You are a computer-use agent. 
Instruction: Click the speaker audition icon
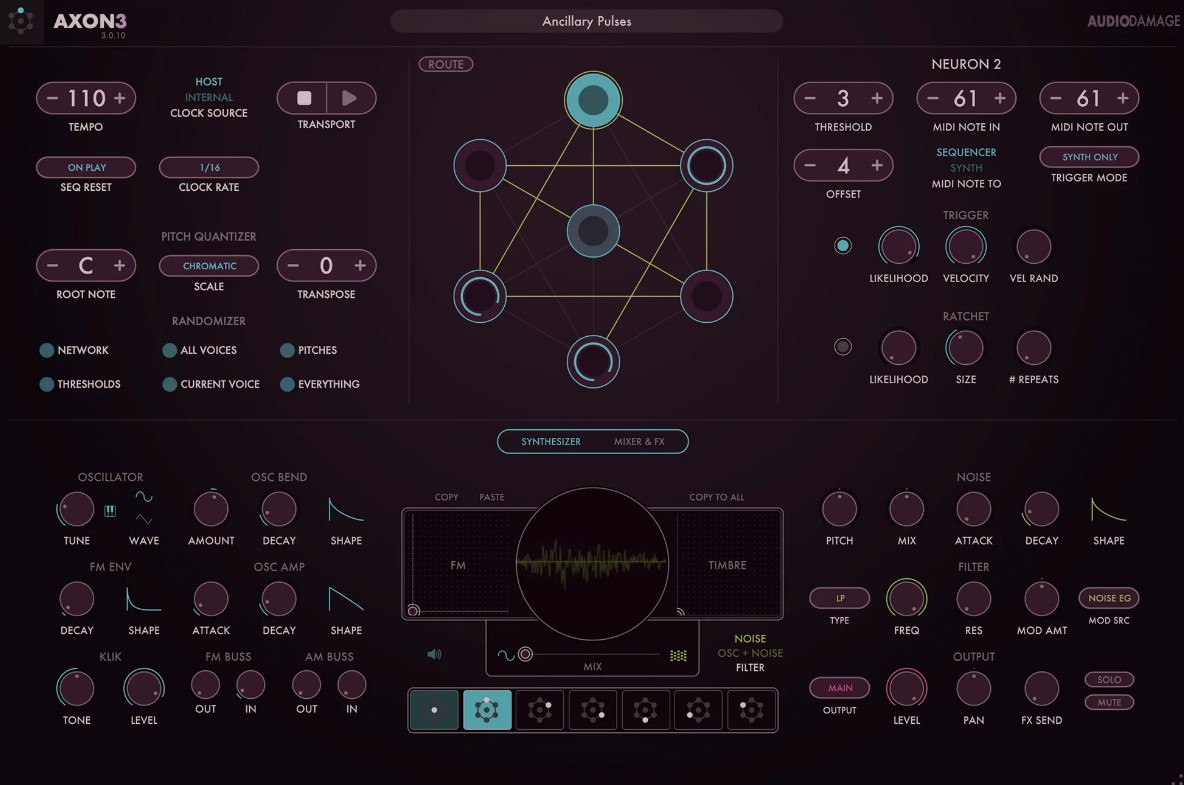(x=434, y=654)
